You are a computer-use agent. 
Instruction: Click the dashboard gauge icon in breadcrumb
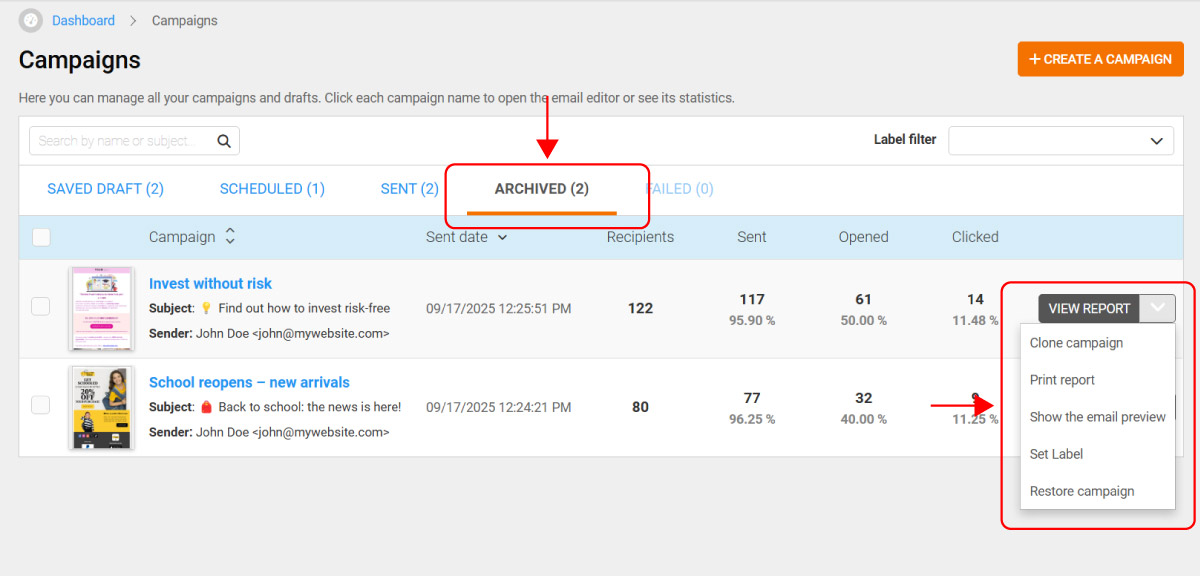(31, 20)
